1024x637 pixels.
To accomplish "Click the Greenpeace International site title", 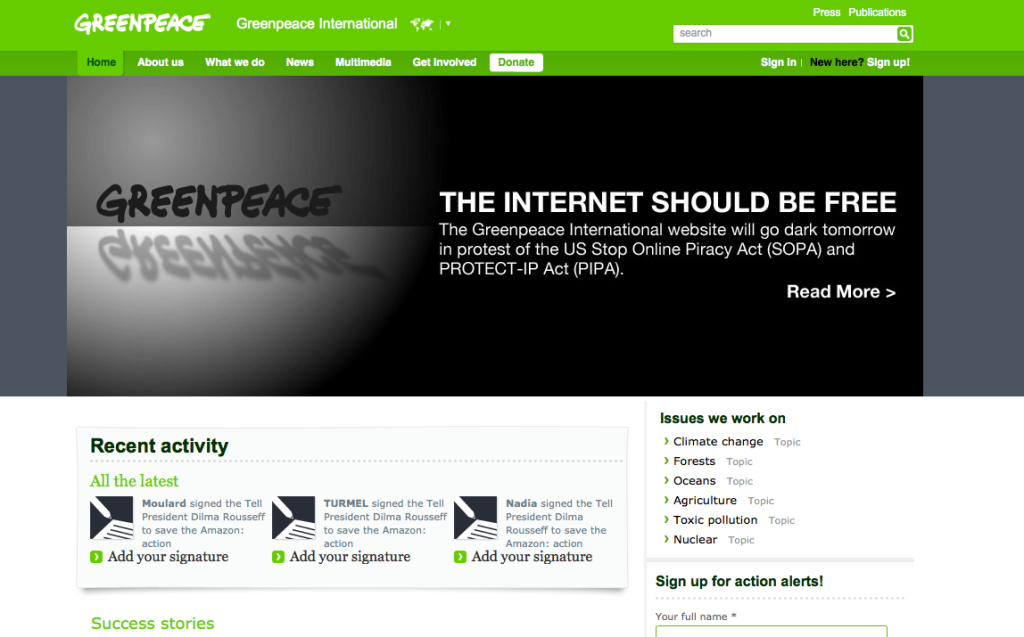I will click(x=317, y=24).
